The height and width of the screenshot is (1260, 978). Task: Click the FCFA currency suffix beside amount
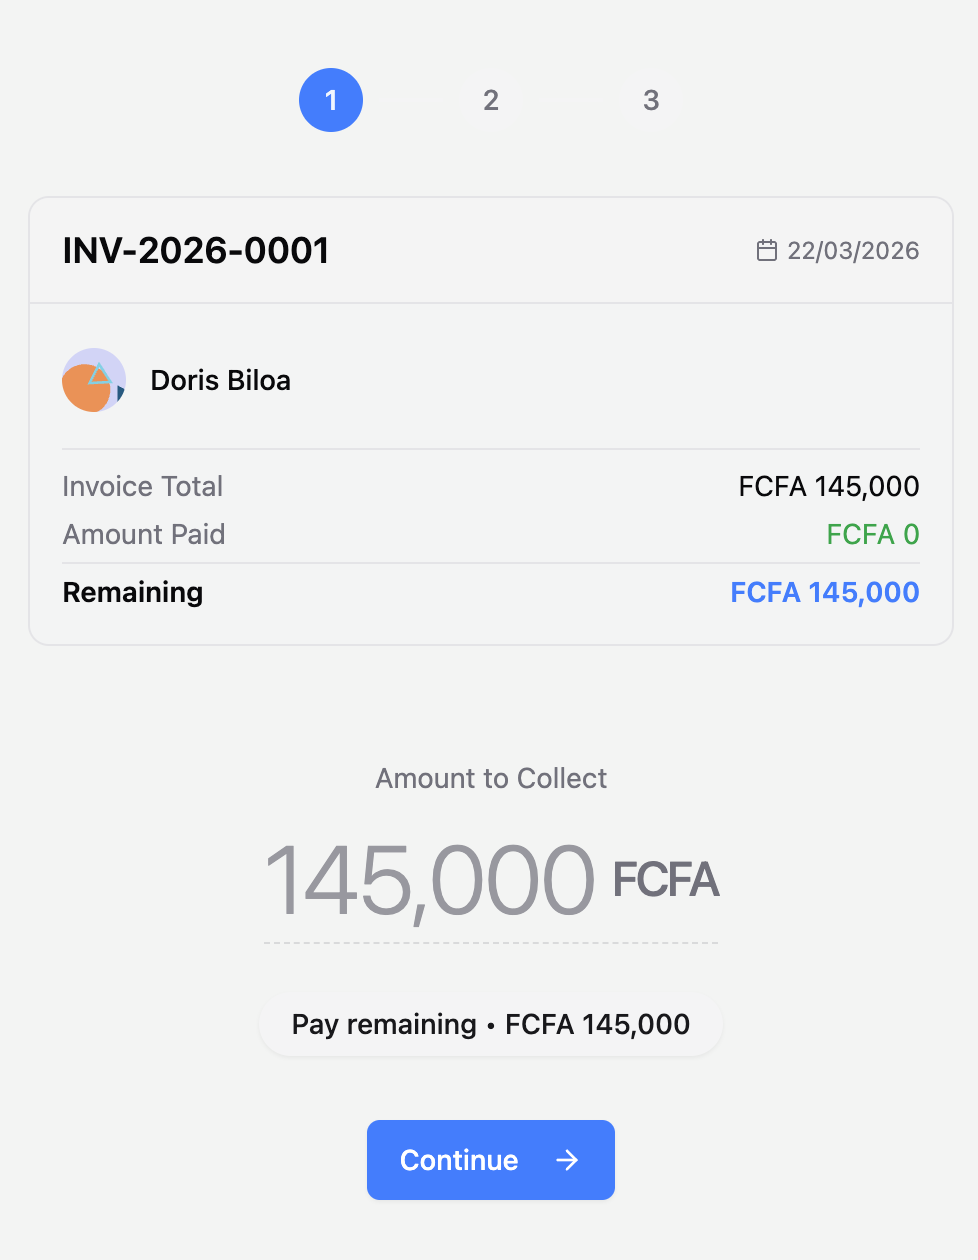[666, 880]
